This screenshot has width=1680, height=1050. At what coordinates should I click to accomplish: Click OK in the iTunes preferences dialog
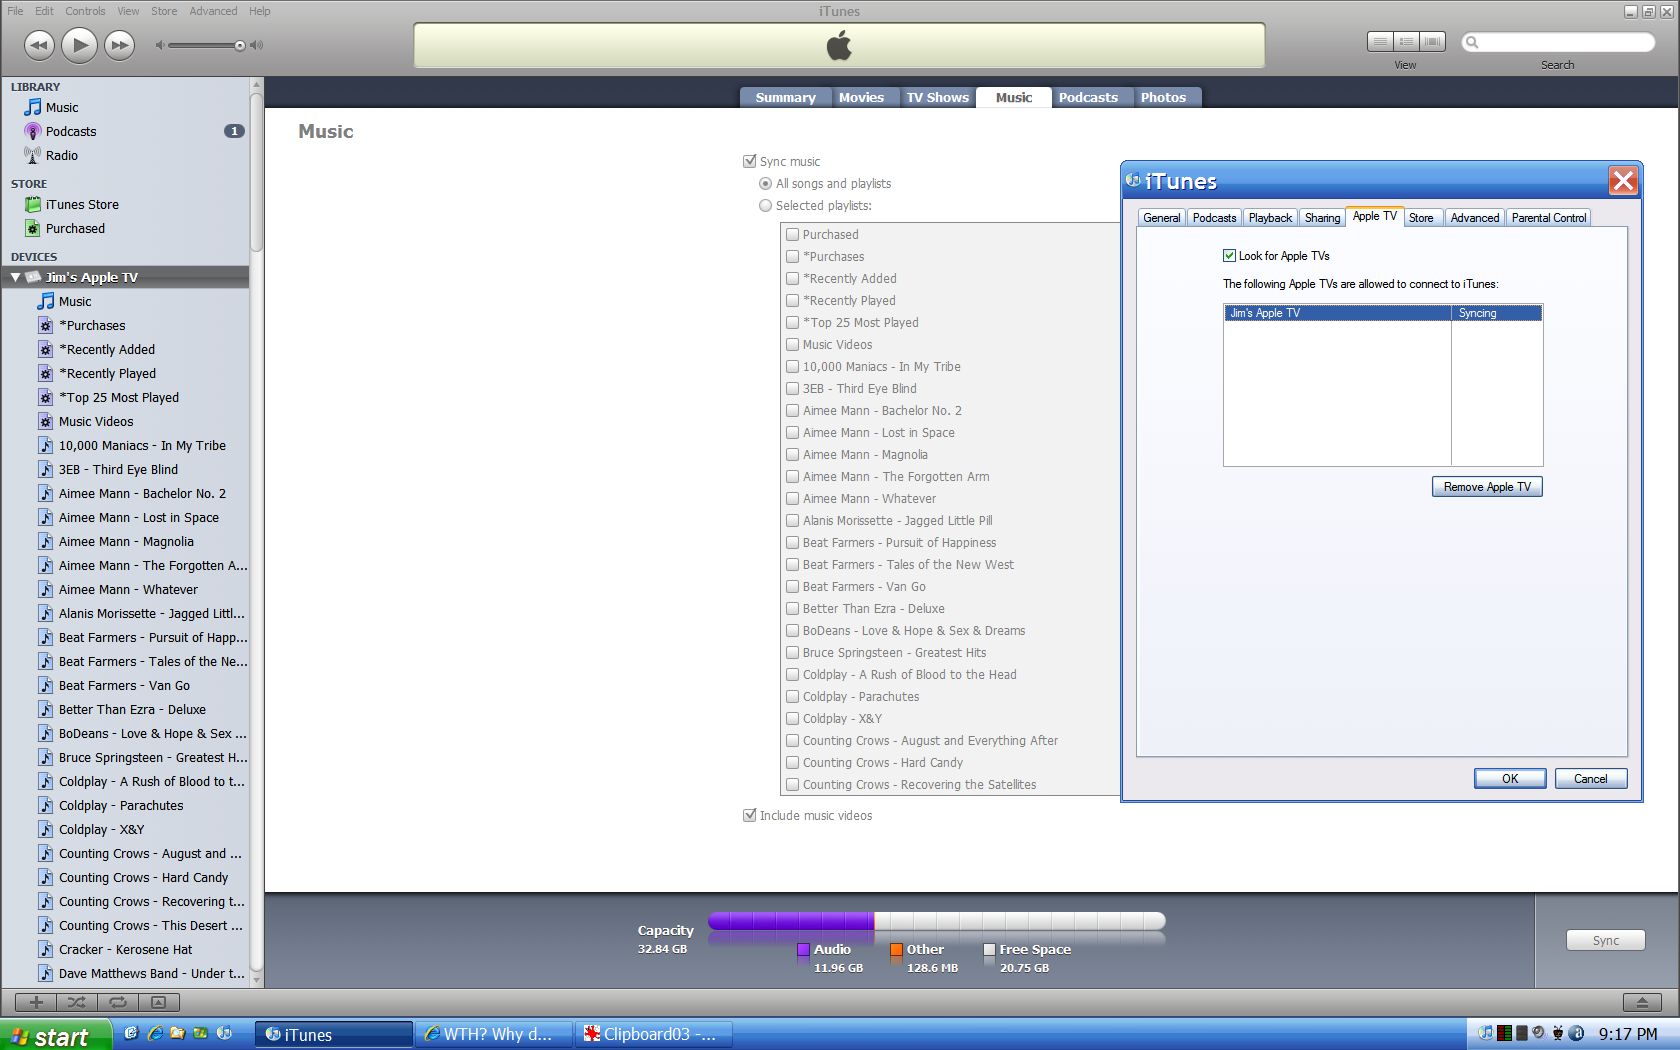(1510, 778)
